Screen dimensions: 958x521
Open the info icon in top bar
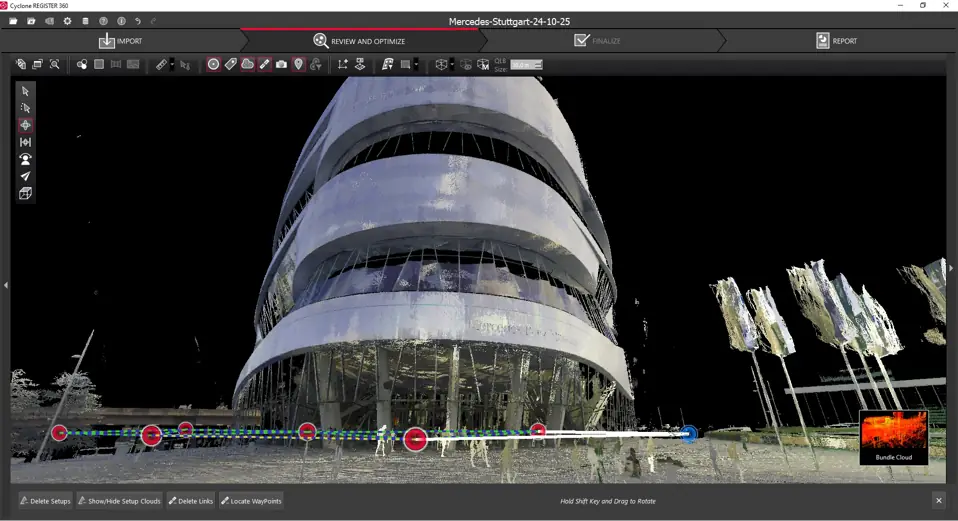[x=121, y=21]
